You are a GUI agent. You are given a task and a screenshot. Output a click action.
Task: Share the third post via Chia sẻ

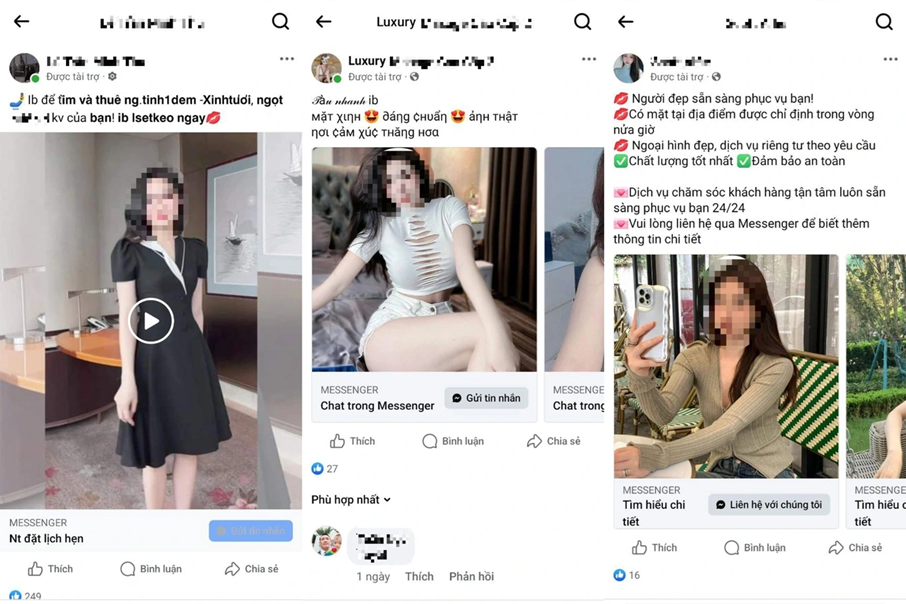855,547
